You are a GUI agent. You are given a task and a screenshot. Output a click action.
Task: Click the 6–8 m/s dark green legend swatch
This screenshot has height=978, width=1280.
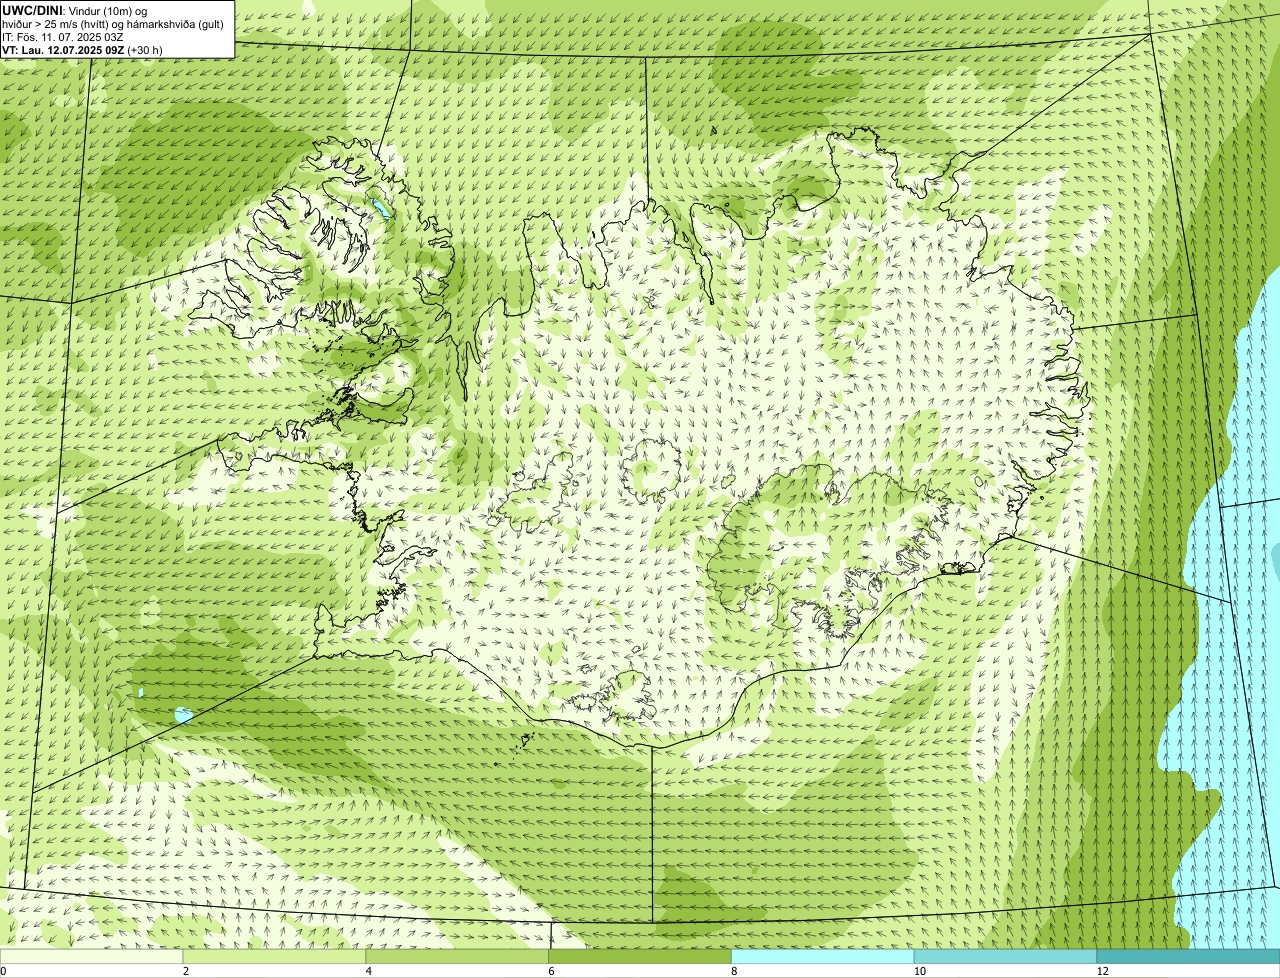640,956
